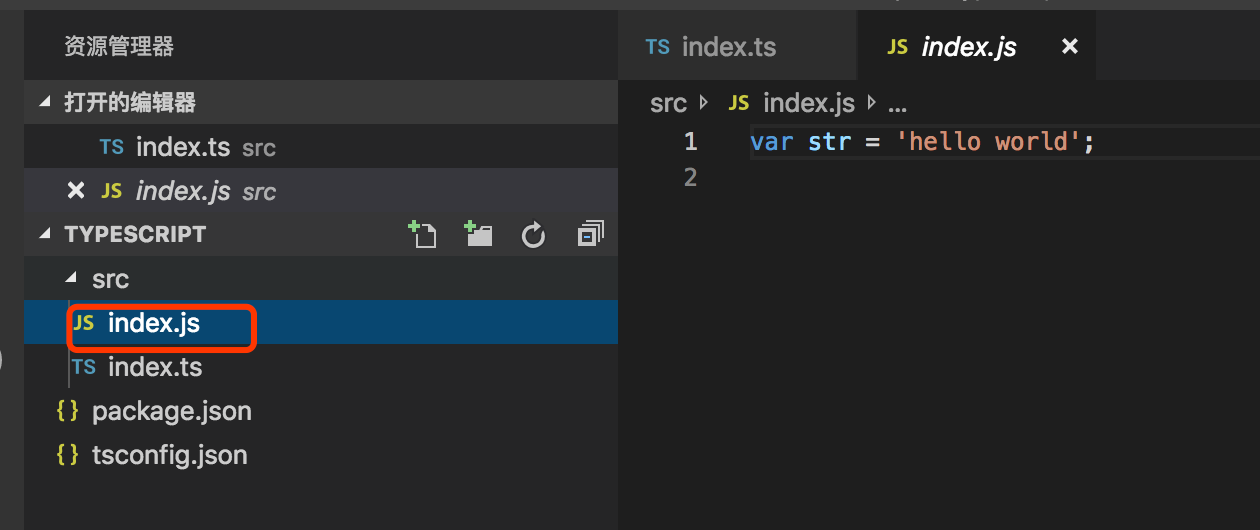Refresh the explorer file tree

tap(534, 235)
